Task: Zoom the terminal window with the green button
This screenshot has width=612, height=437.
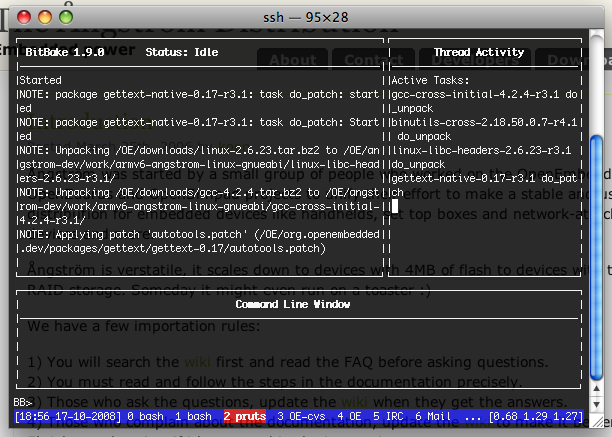Action: (x=66, y=17)
